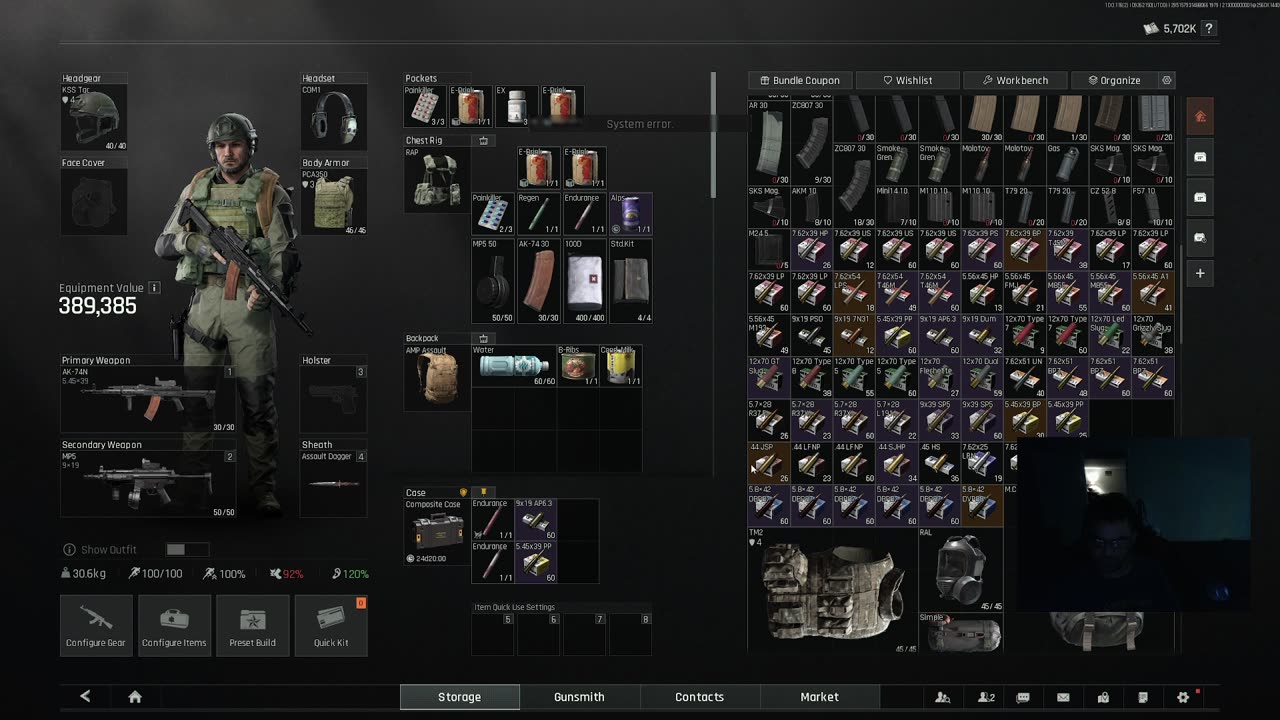Select the Assault Dagger in Sheath
This screenshot has width=1280, height=720.
[x=334, y=483]
